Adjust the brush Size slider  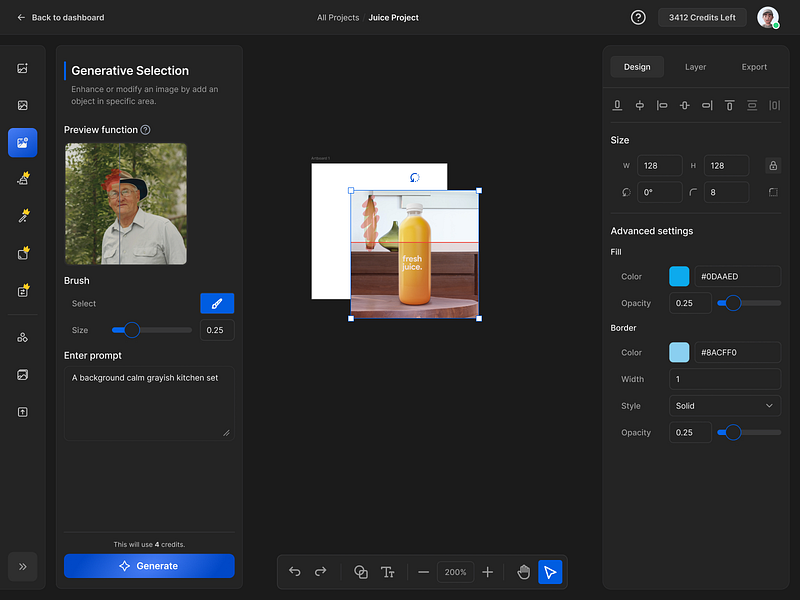(x=132, y=330)
